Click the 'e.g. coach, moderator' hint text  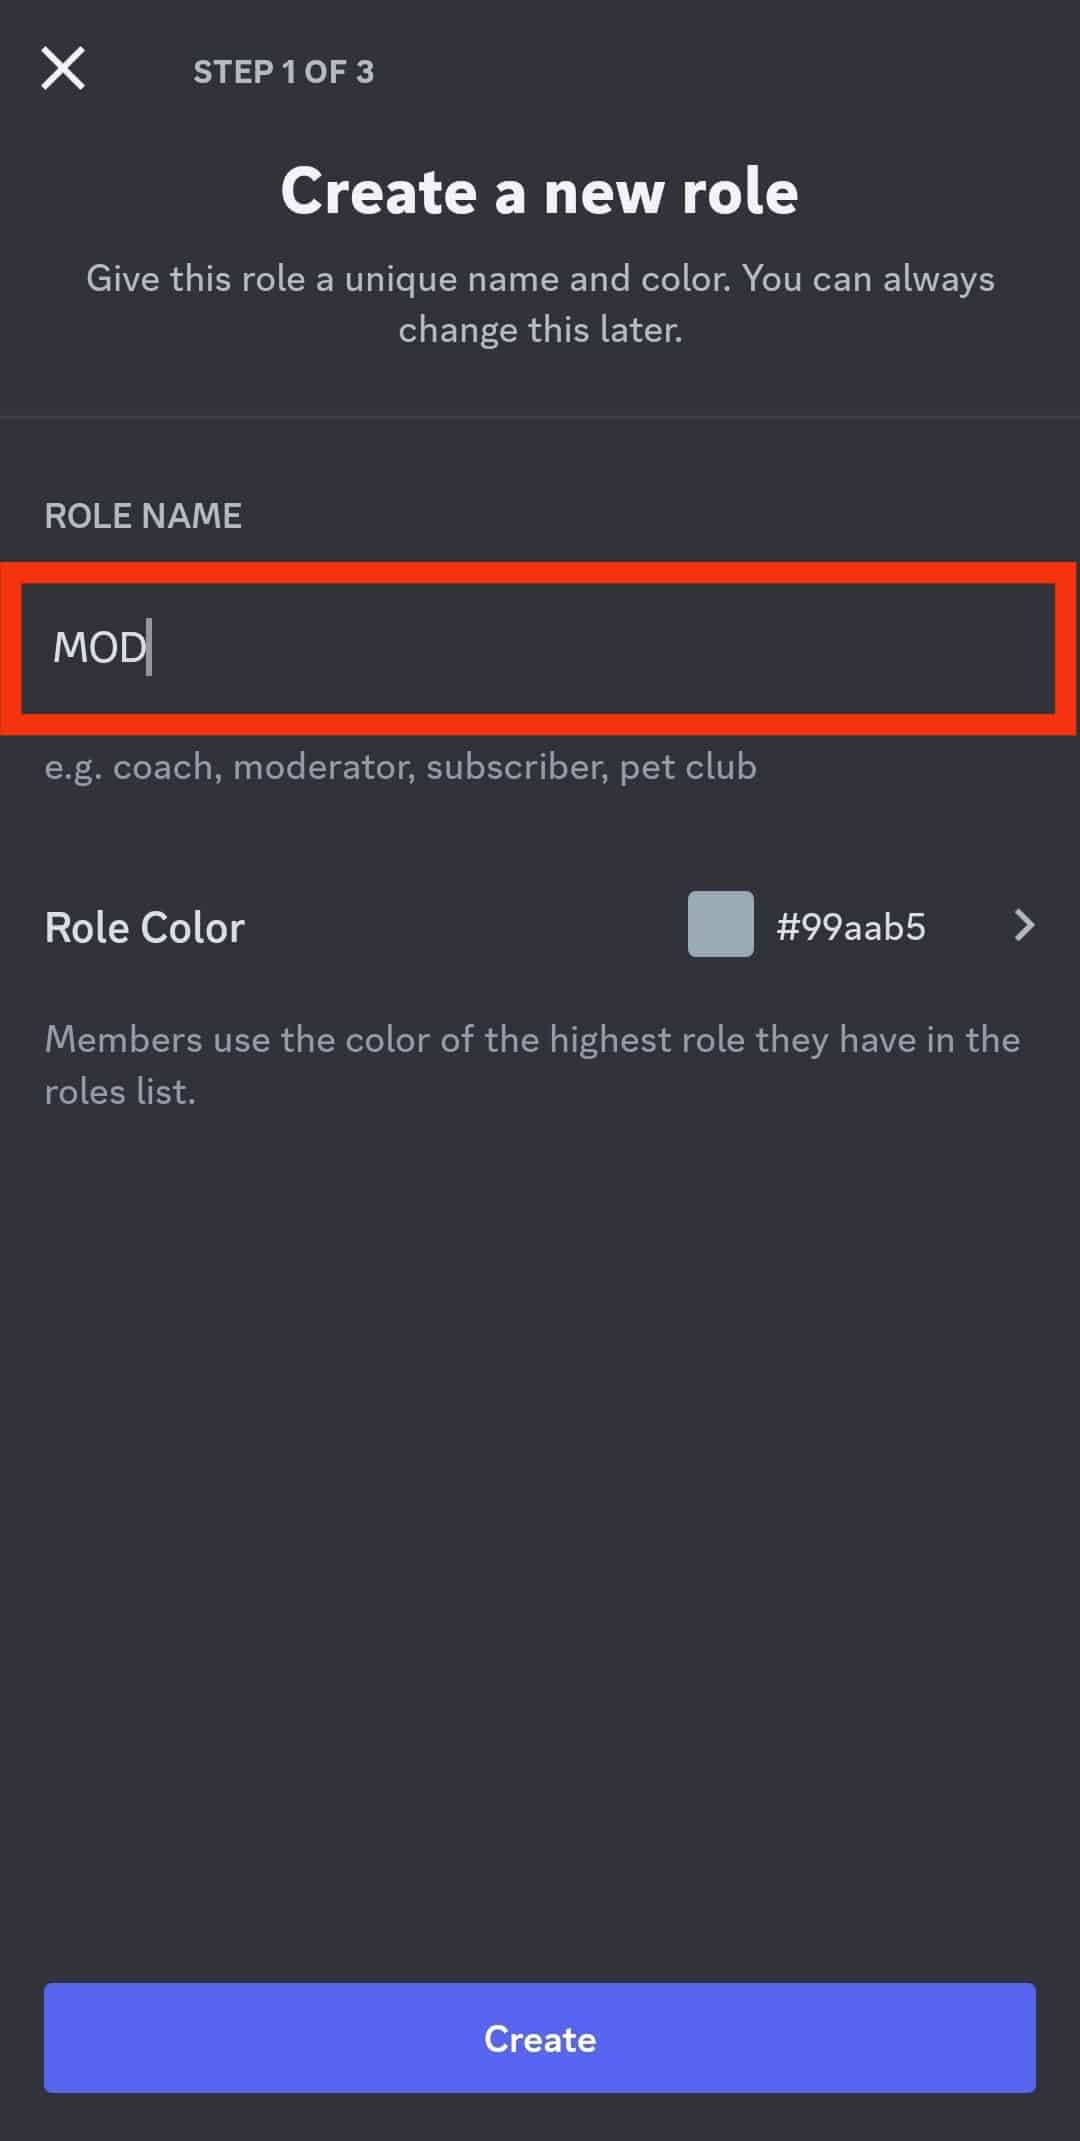click(x=401, y=767)
